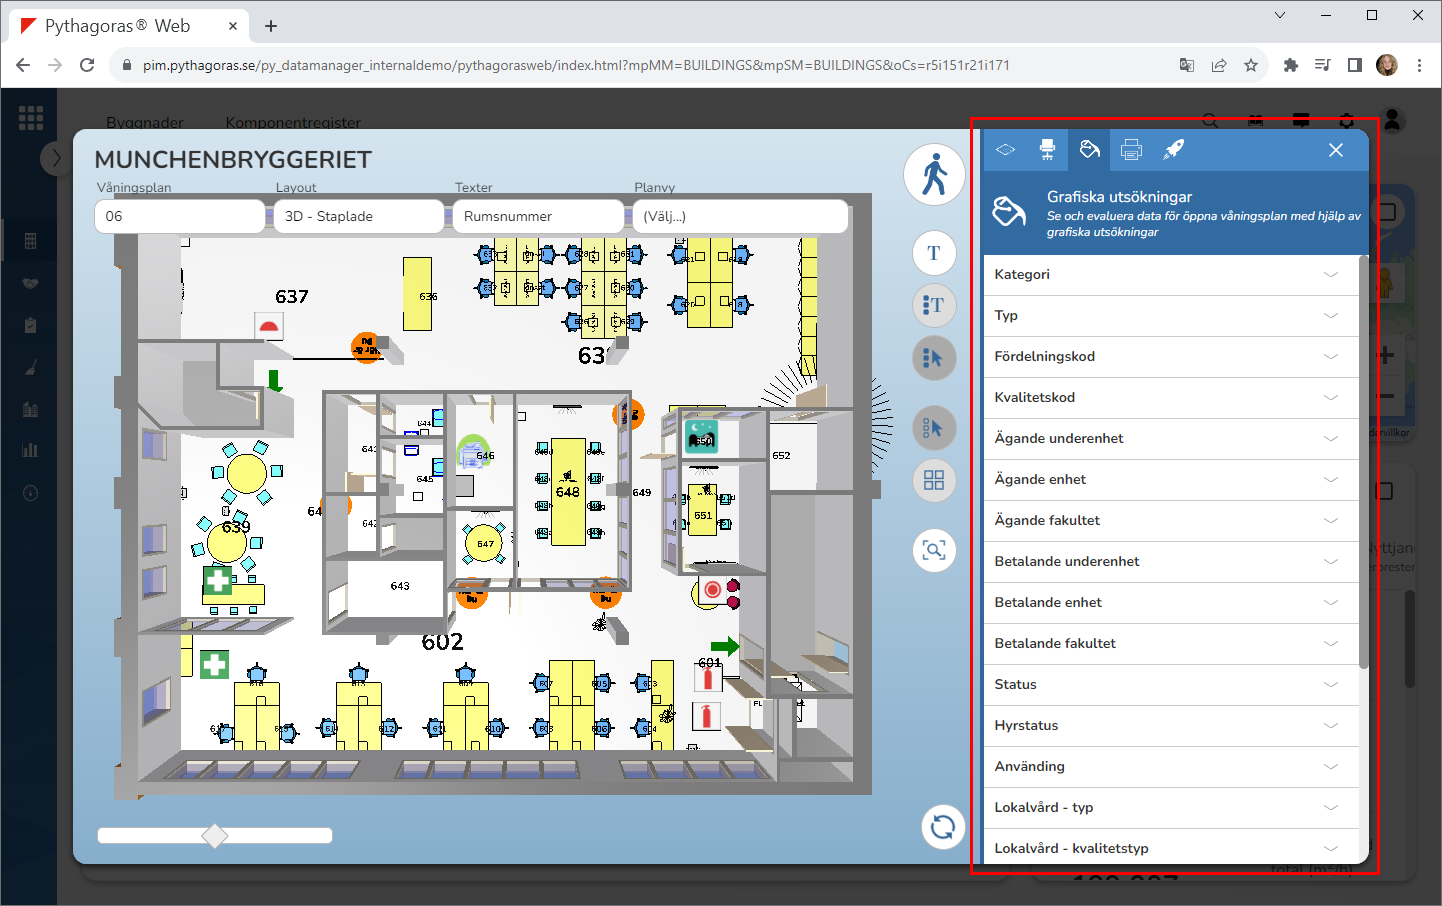Expand the Status section
The height and width of the screenshot is (906, 1442).
pos(1170,685)
